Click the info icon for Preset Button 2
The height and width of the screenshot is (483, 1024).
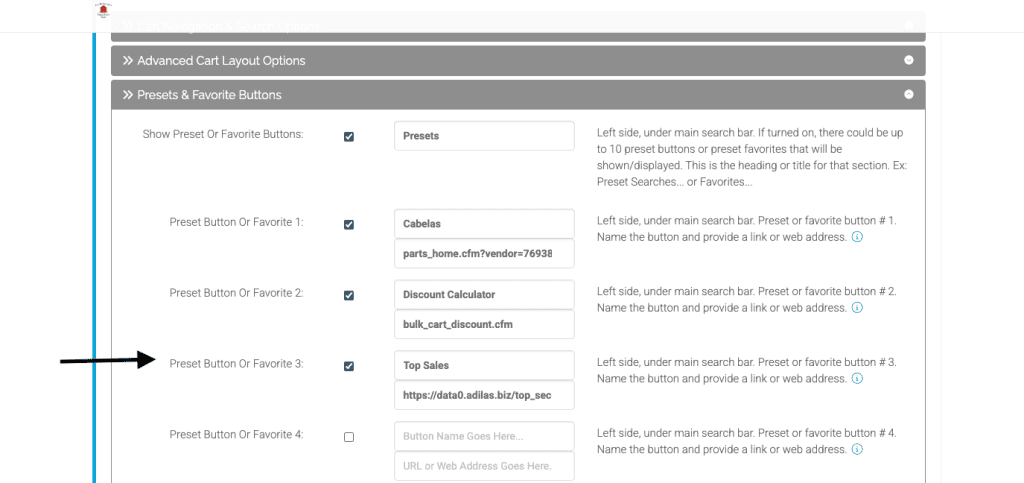click(x=857, y=308)
